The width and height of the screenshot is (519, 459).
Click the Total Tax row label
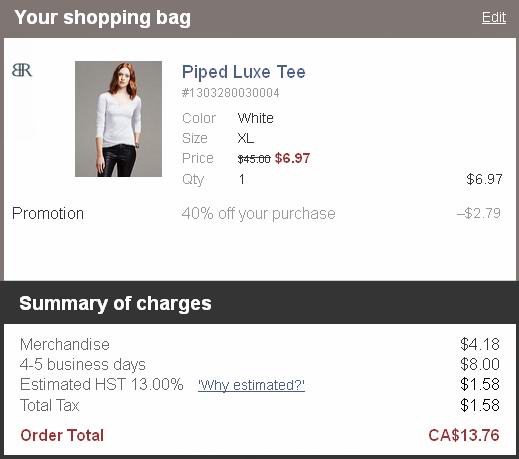pyautogui.click(x=50, y=405)
